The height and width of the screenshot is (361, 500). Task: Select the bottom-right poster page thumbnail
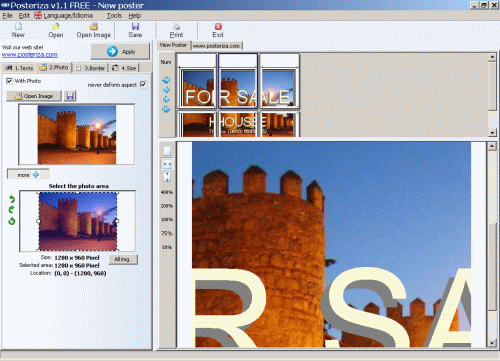pyautogui.click(x=279, y=124)
